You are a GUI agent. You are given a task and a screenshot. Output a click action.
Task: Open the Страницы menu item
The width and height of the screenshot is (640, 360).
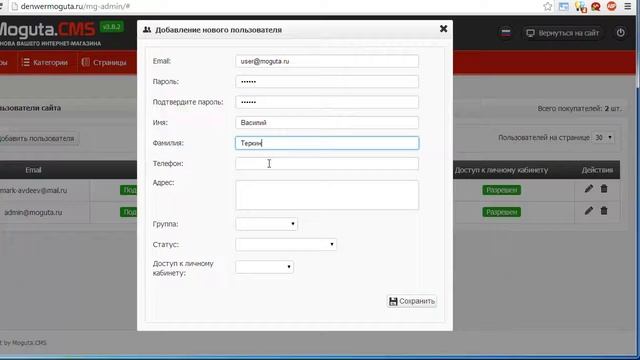(x=104, y=62)
